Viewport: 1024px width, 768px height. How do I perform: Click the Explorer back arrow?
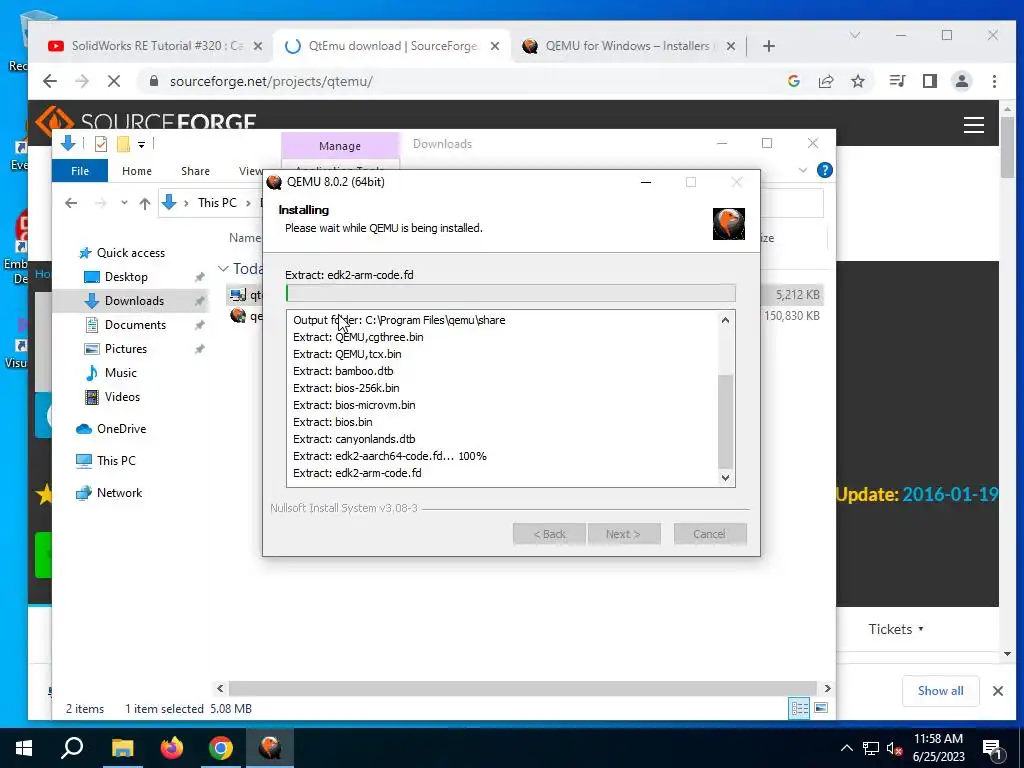point(71,203)
